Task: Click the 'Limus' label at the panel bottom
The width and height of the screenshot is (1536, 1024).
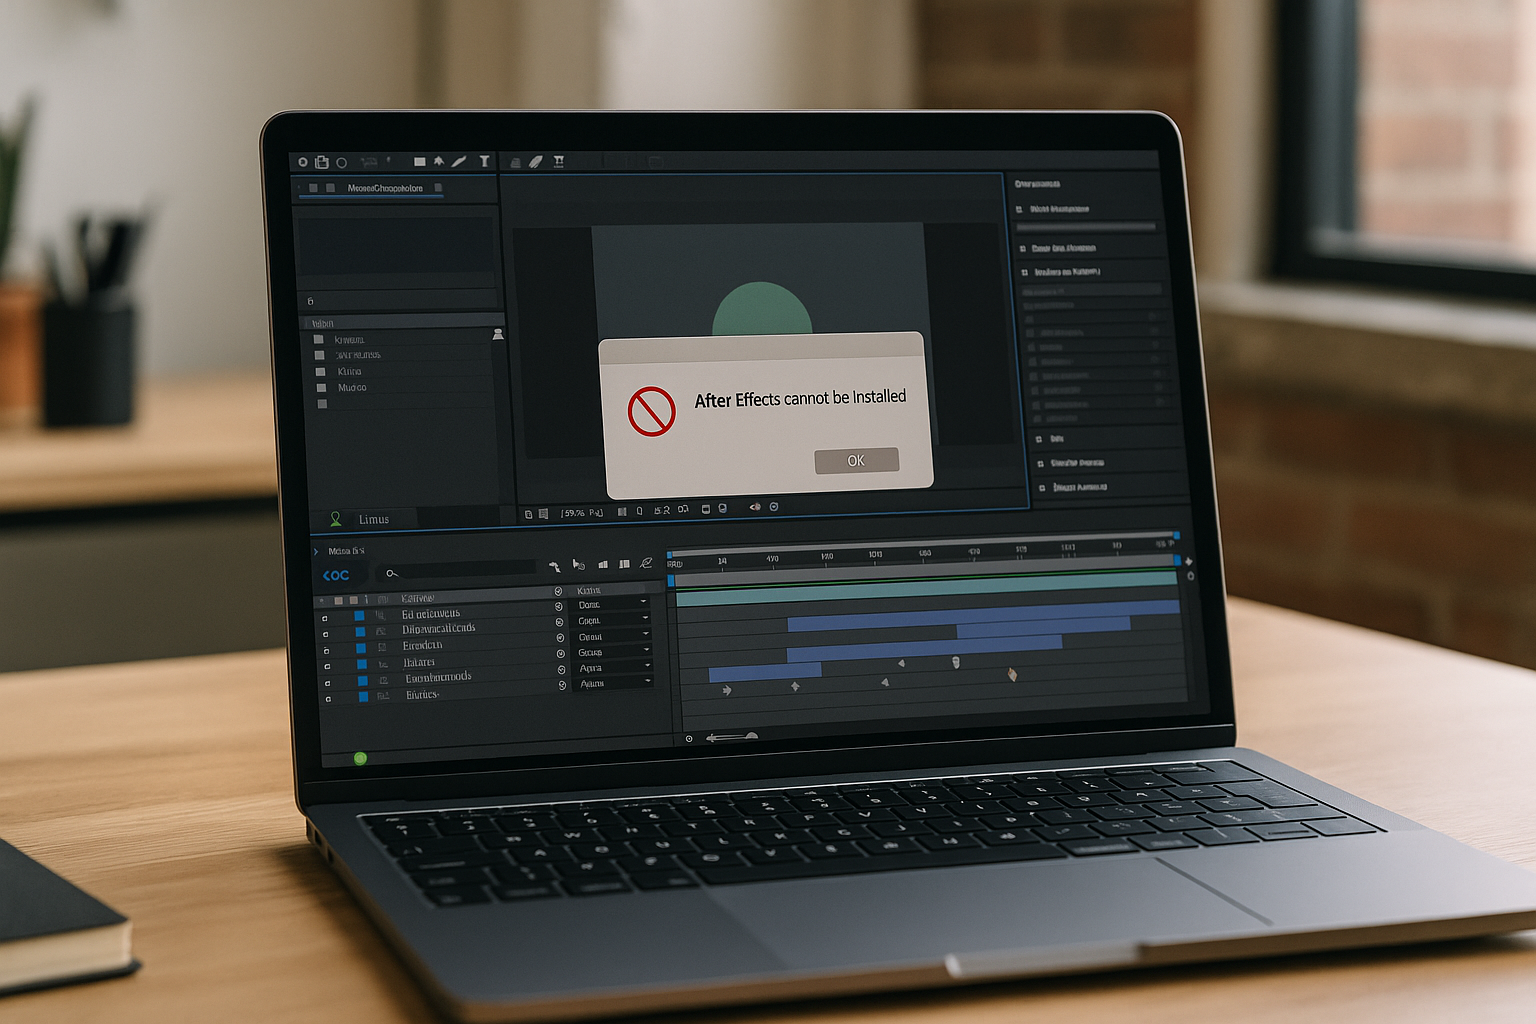Action: click(374, 519)
